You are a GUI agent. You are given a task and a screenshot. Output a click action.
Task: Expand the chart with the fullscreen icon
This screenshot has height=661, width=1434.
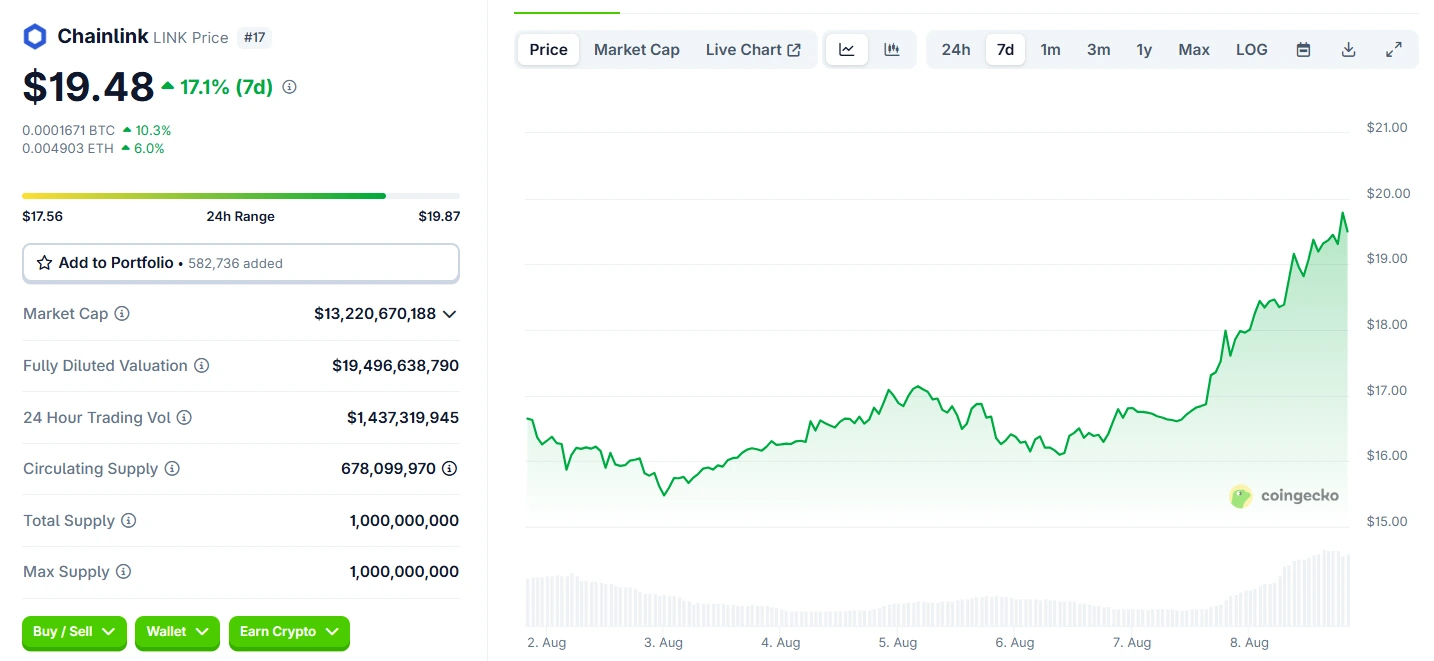click(1394, 48)
